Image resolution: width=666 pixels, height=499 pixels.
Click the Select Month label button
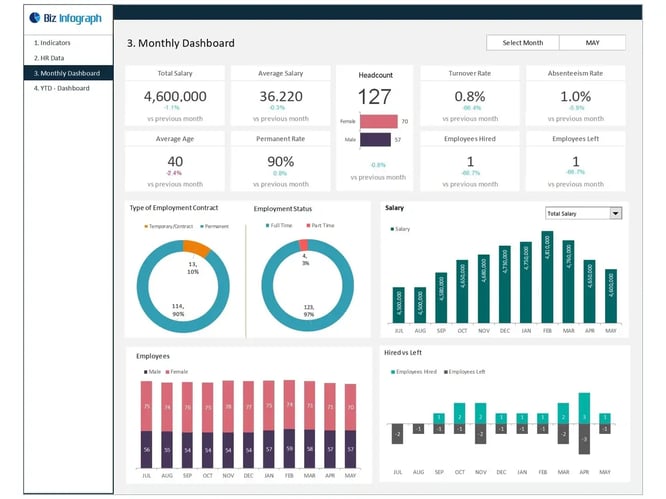[x=522, y=42]
